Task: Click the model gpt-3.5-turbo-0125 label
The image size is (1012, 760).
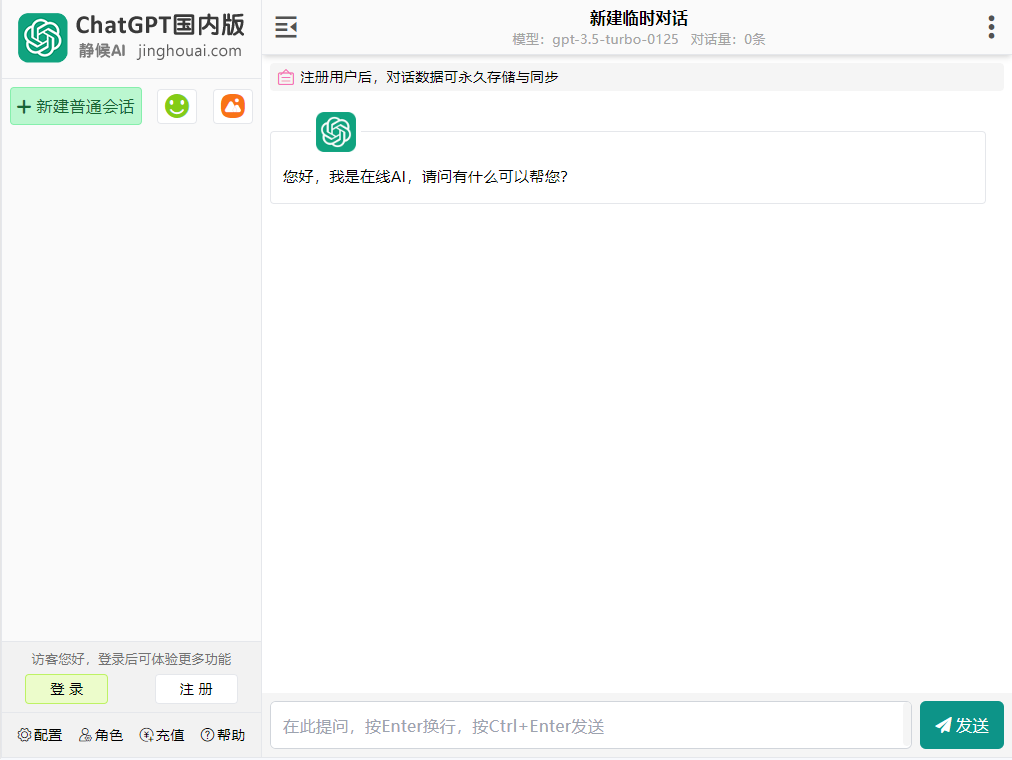Action: point(595,39)
